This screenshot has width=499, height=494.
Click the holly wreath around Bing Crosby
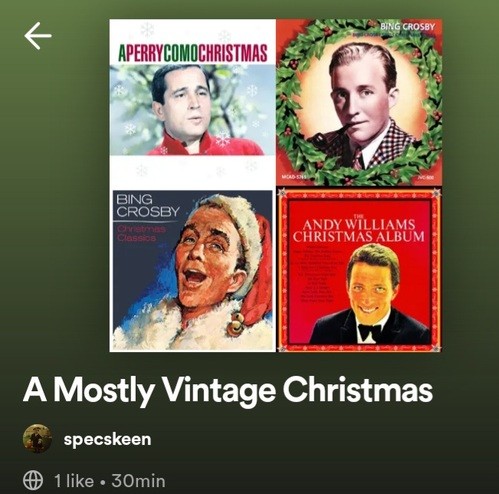tap(359, 102)
